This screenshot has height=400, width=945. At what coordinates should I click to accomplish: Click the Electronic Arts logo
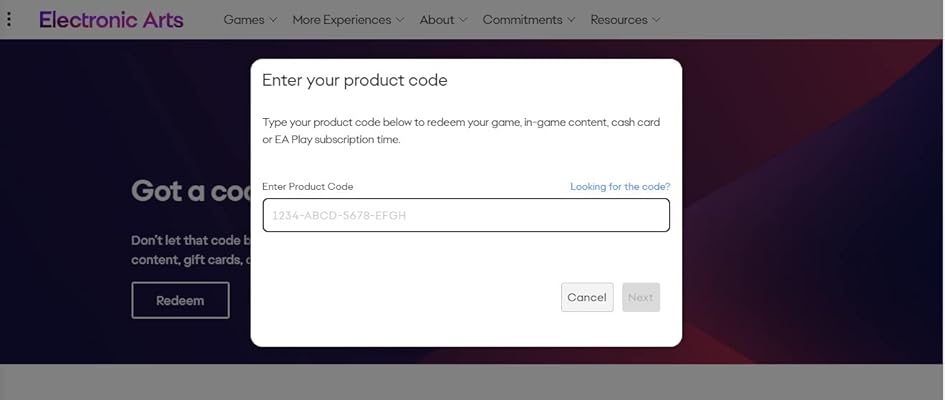tap(111, 19)
